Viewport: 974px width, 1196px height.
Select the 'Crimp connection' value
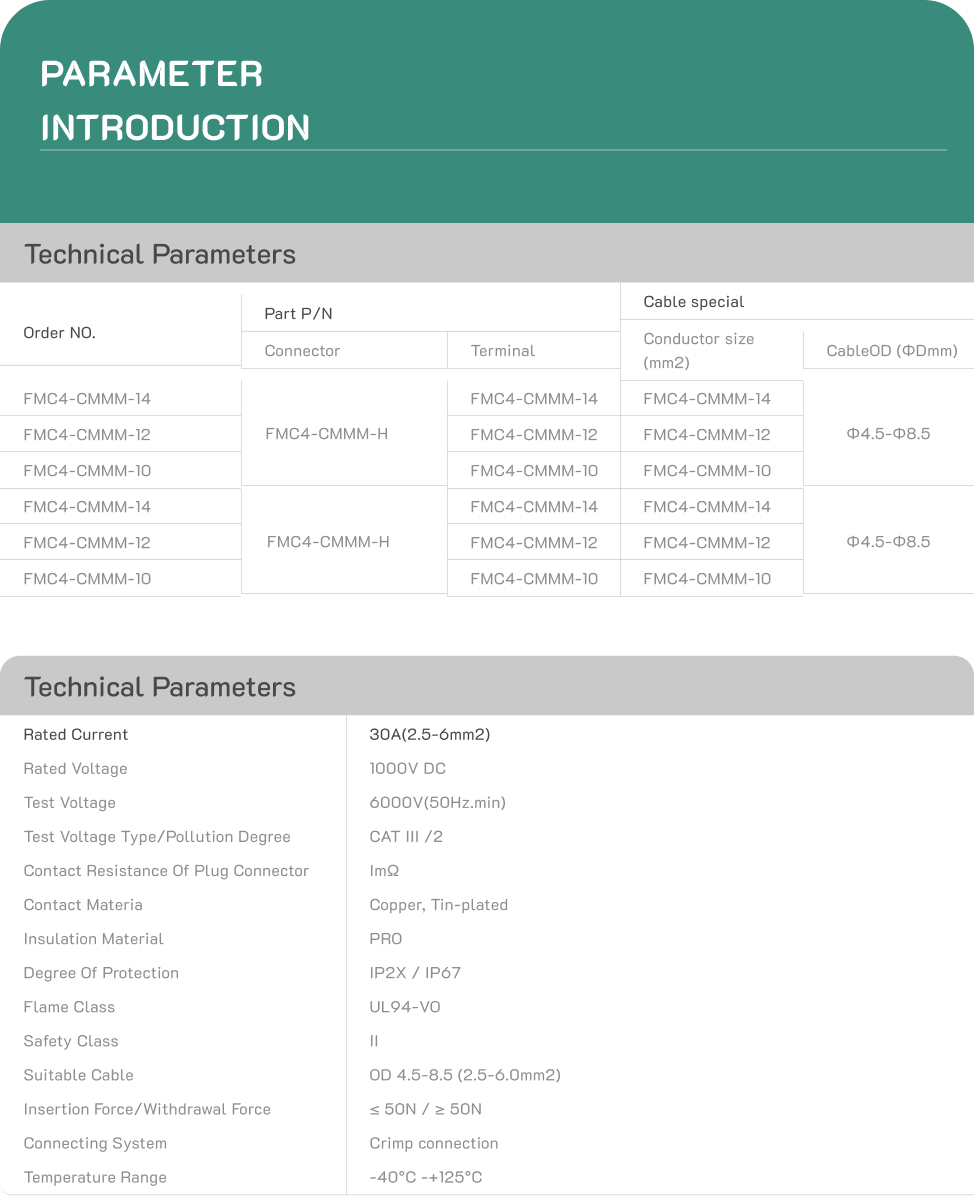(x=433, y=1143)
